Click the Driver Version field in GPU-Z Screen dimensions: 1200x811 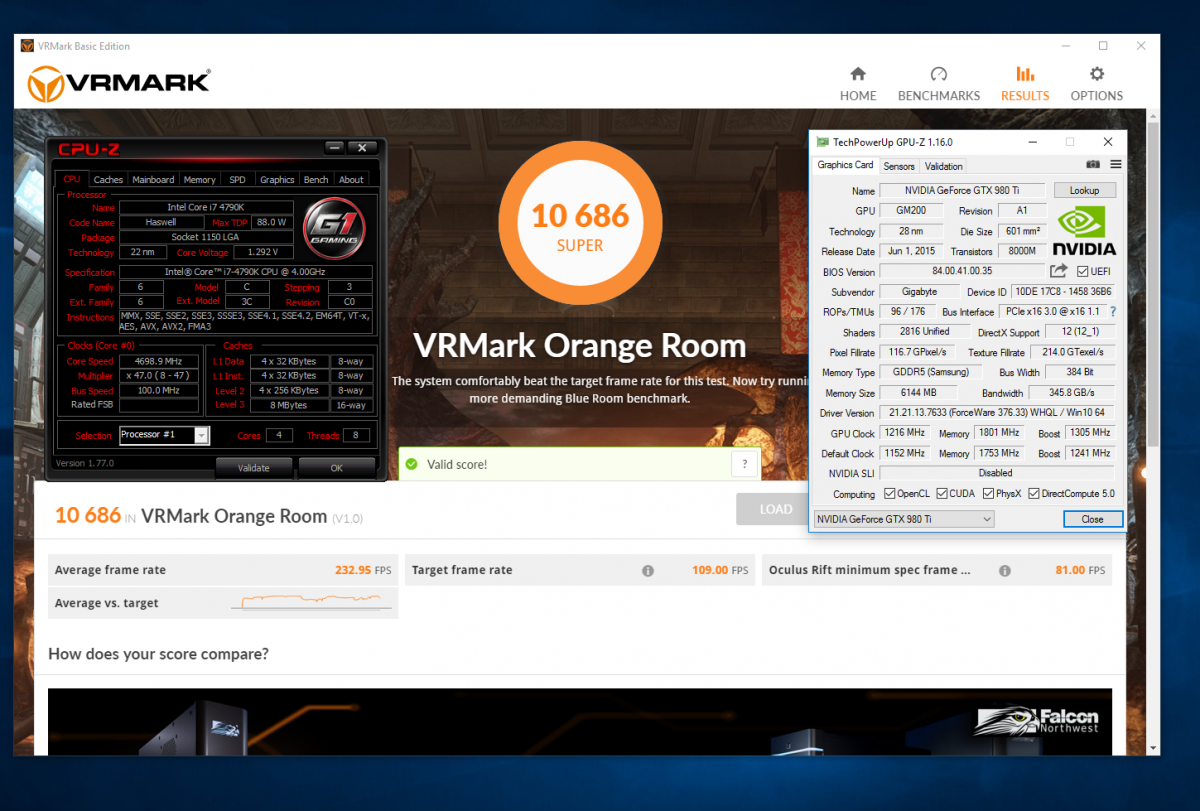997,413
